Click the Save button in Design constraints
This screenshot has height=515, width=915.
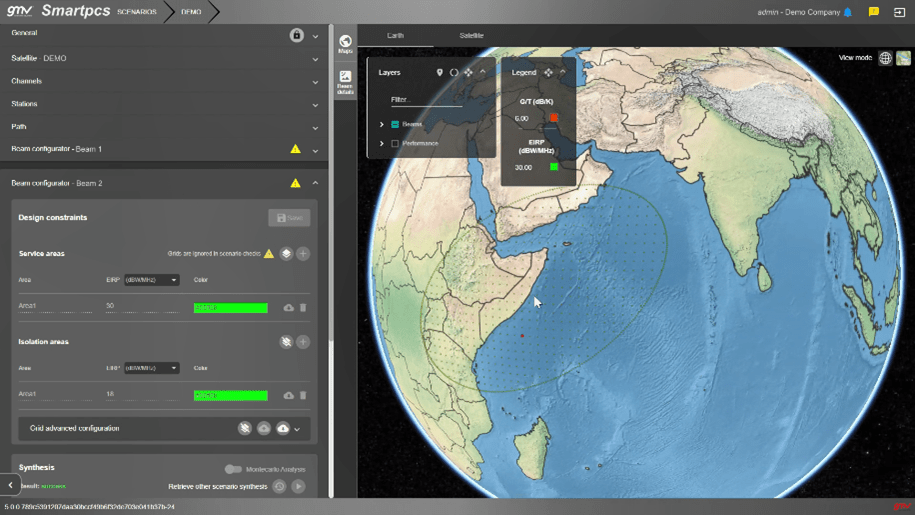pos(289,218)
